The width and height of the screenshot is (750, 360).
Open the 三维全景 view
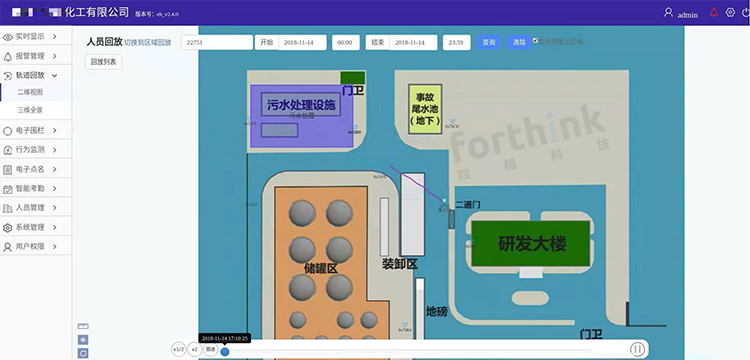click(30, 110)
